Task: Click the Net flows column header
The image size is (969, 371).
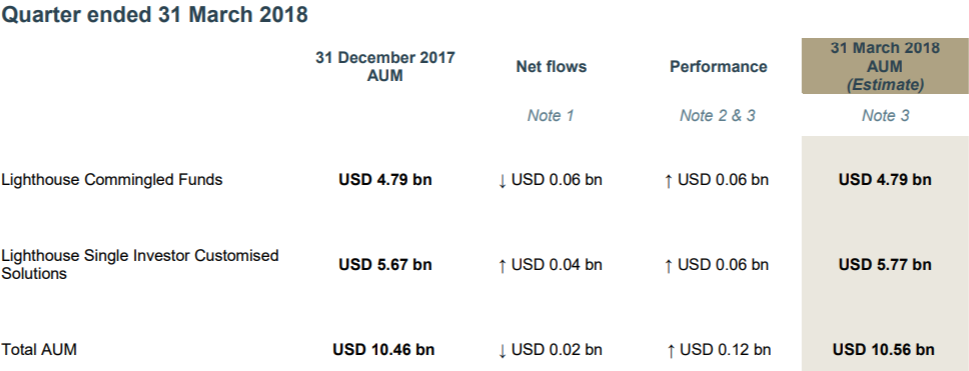Action: pos(551,67)
